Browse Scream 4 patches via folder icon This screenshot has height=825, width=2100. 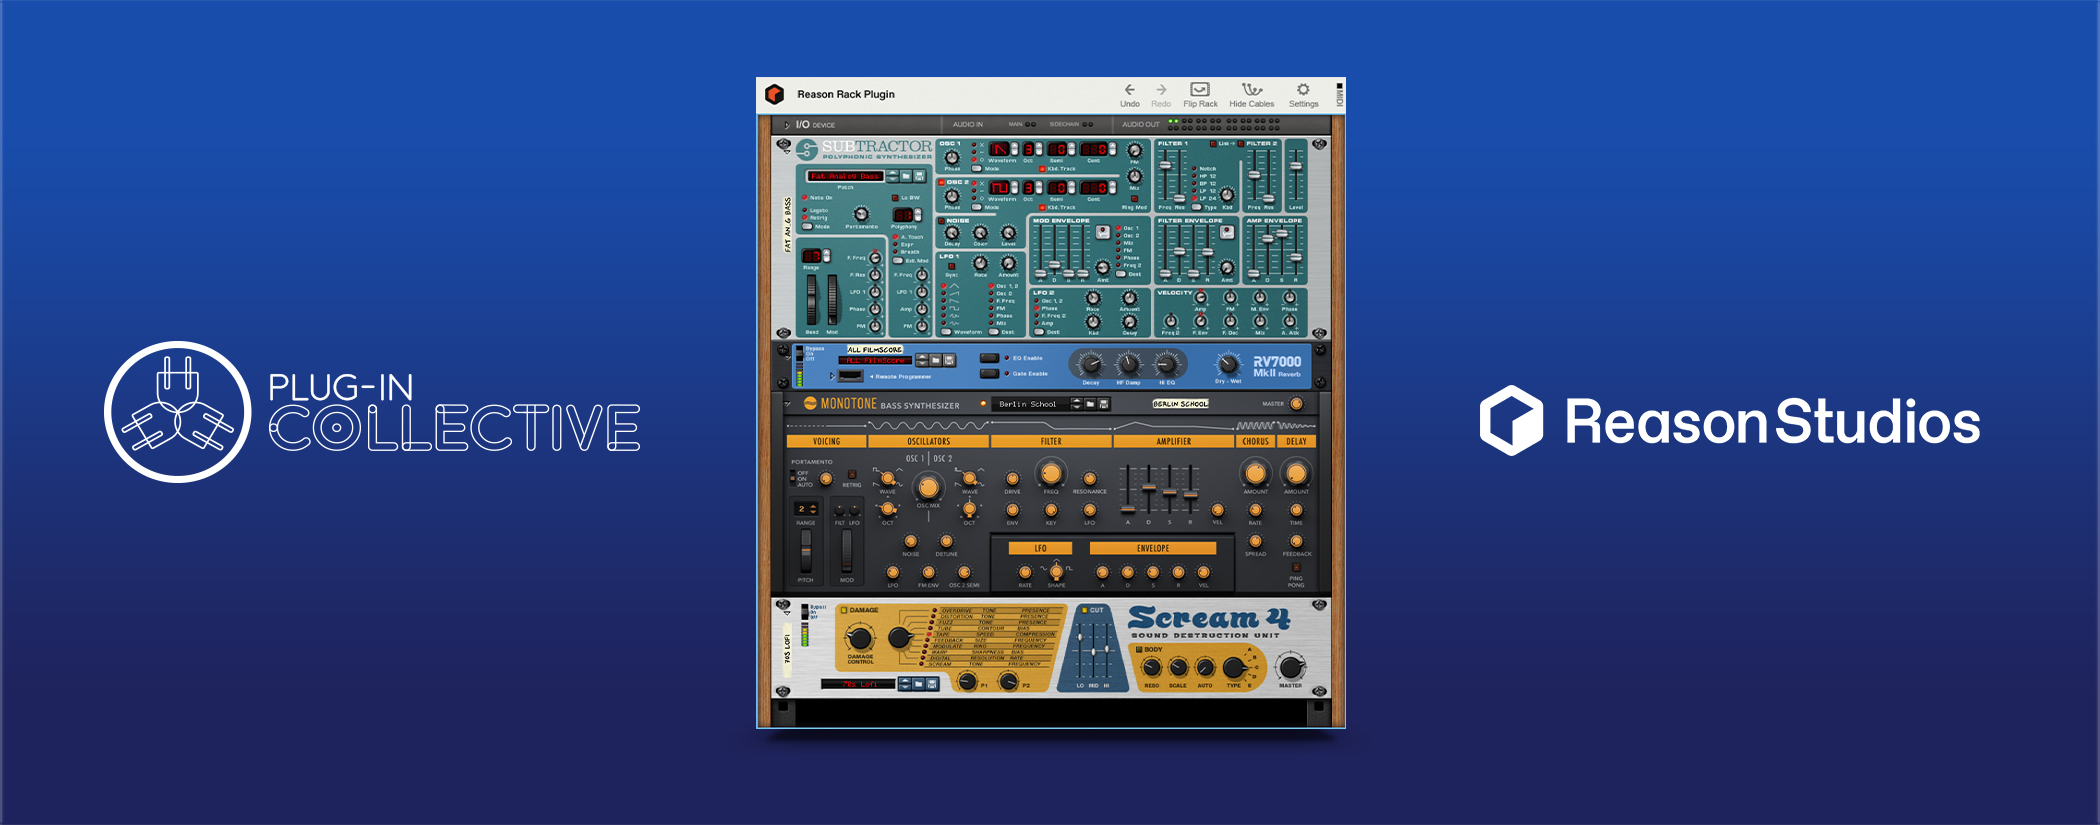coord(918,684)
